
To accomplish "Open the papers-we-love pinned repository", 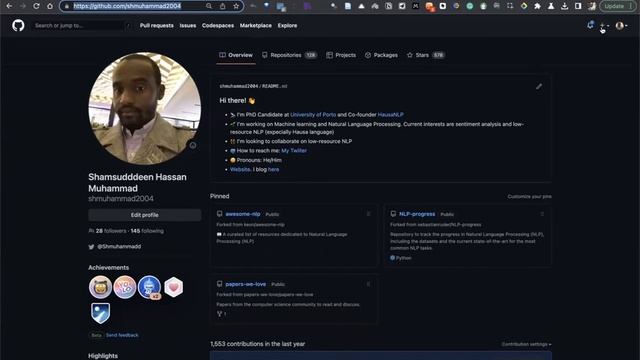I will tap(246, 284).
